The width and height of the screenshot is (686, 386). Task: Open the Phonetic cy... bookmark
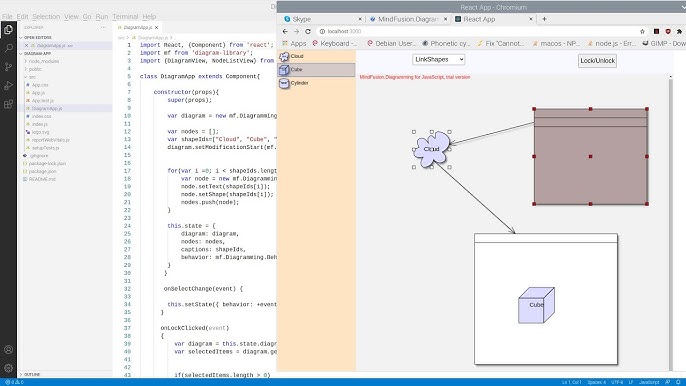pyautogui.click(x=446, y=43)
